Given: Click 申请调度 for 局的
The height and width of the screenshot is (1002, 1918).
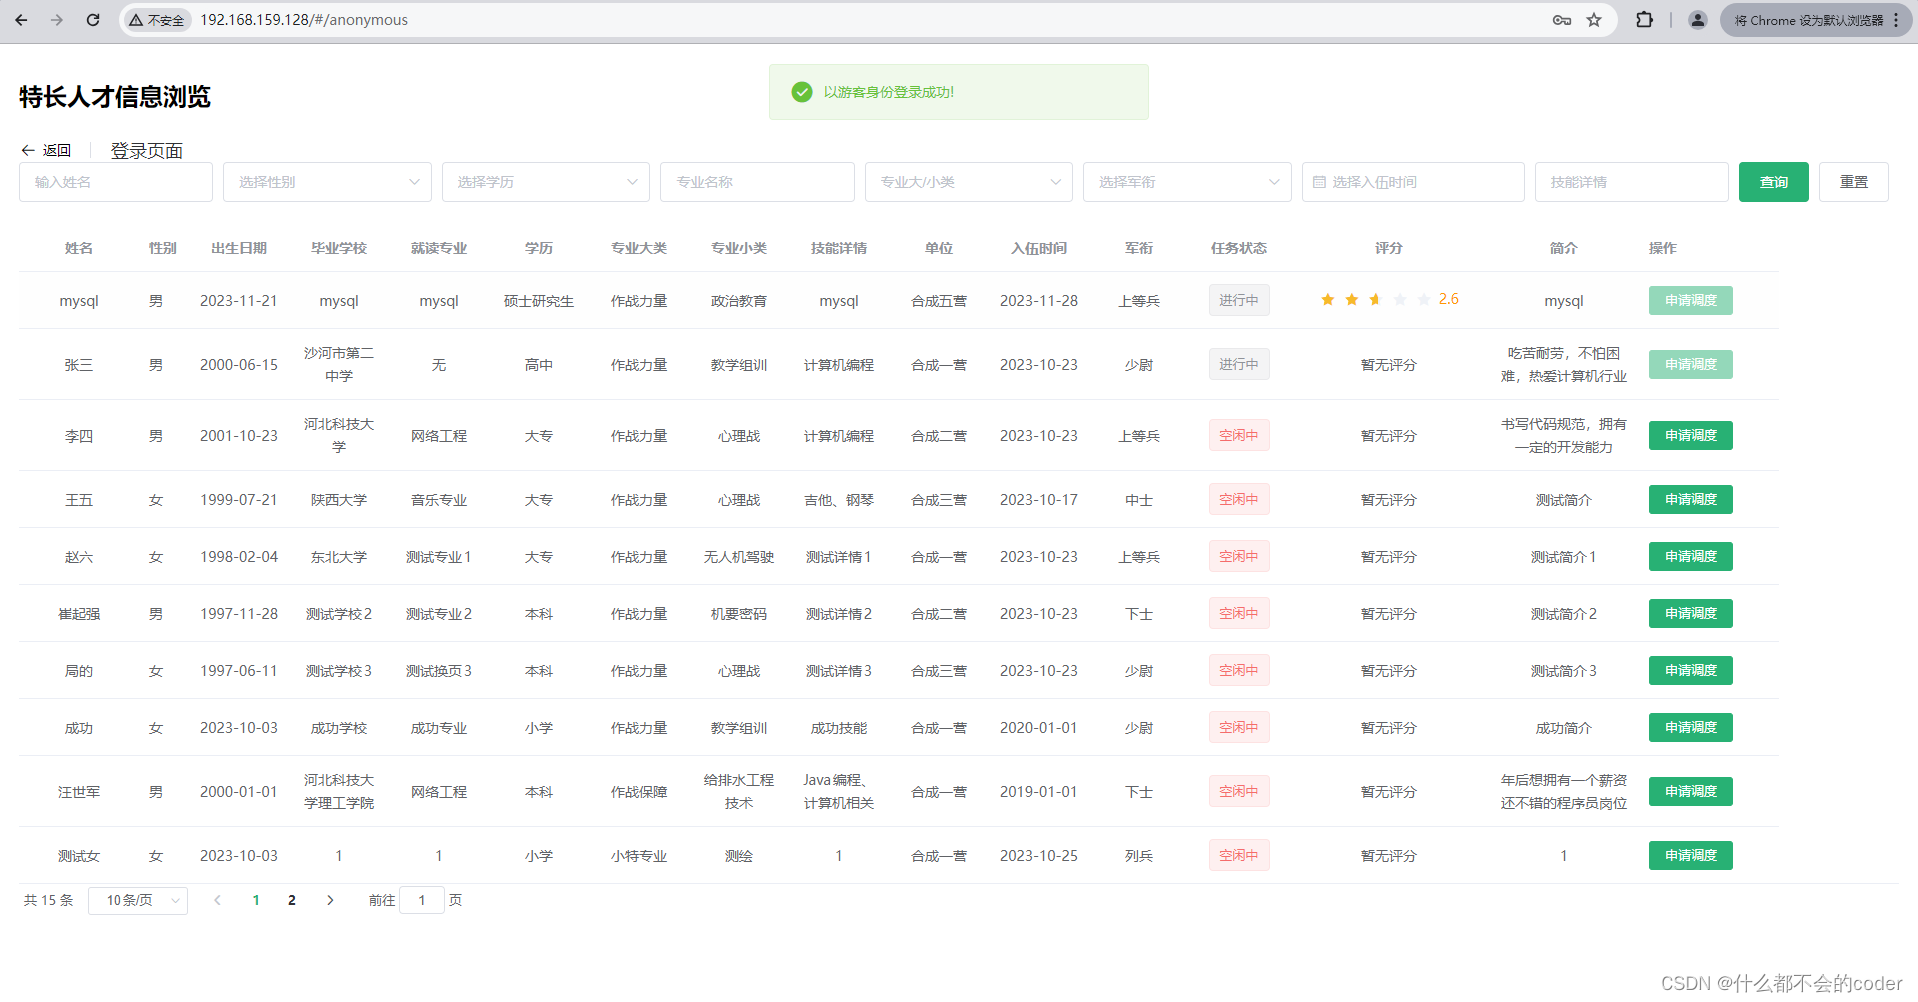Looking at the screenshot, I should click(1691, 670).
